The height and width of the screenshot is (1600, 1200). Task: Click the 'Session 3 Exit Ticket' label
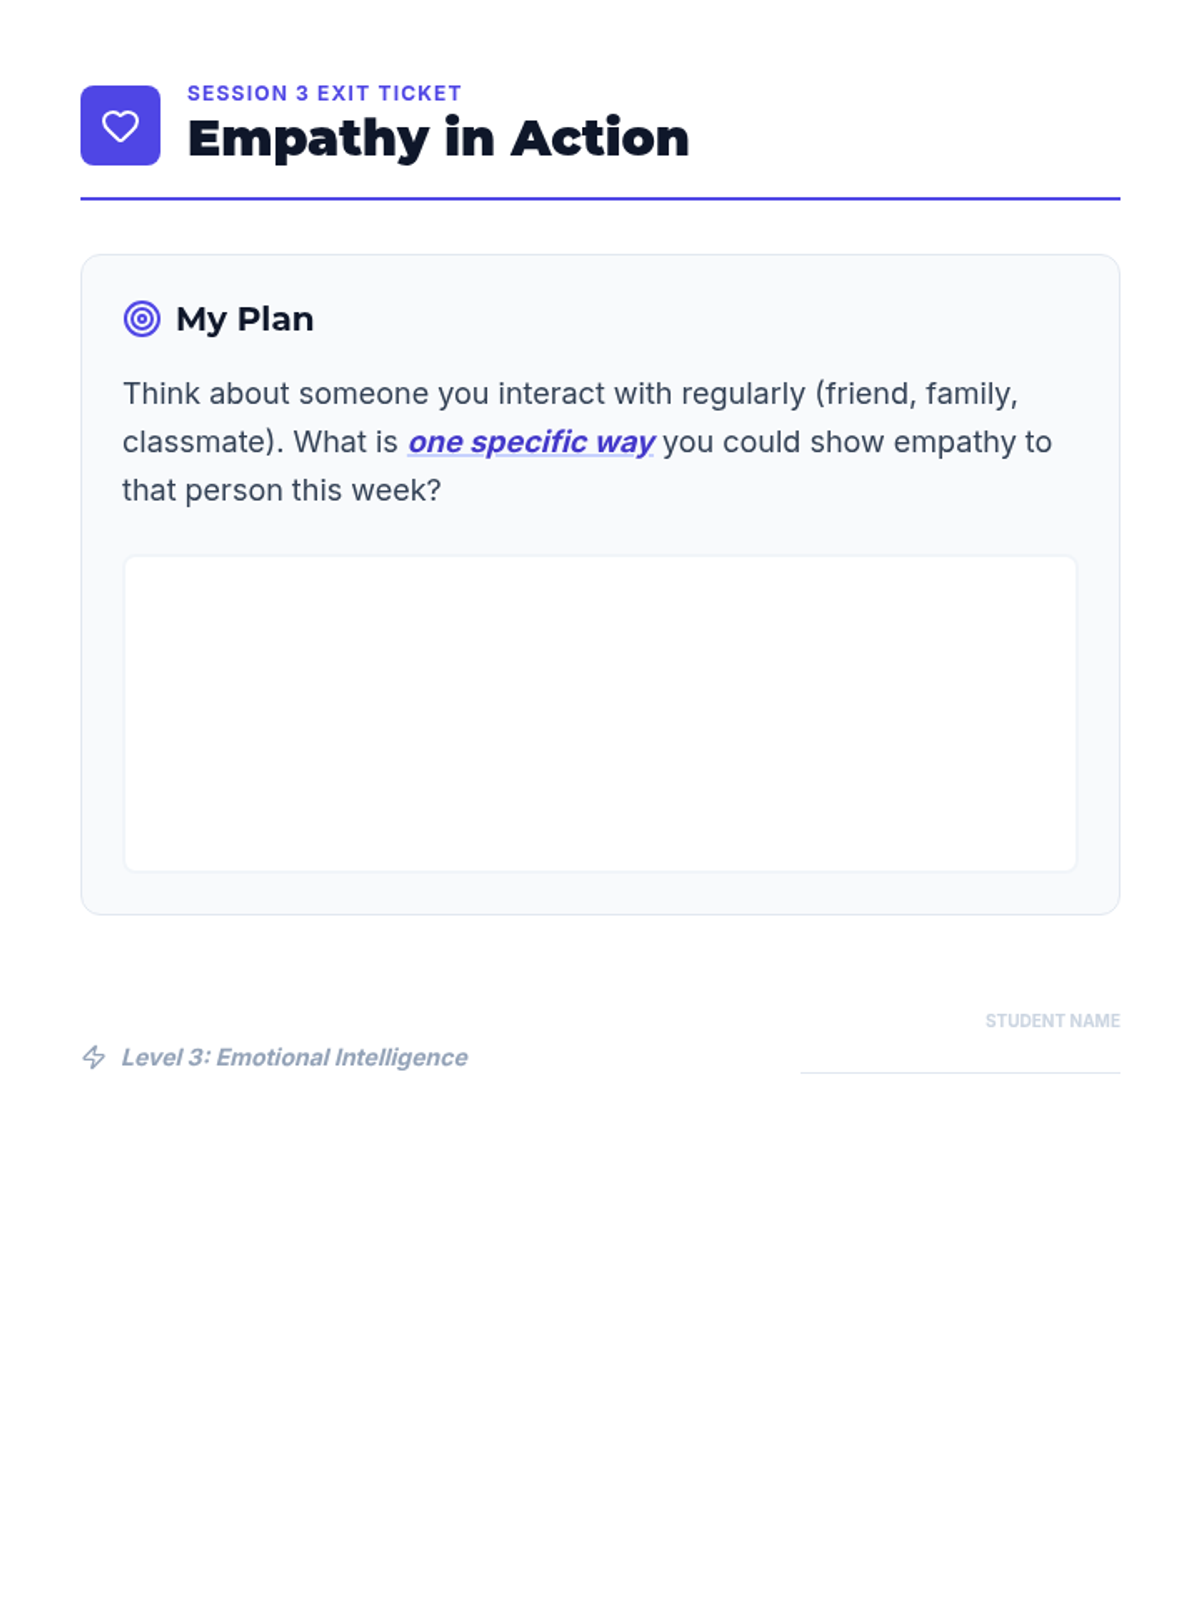click(324, 93)
